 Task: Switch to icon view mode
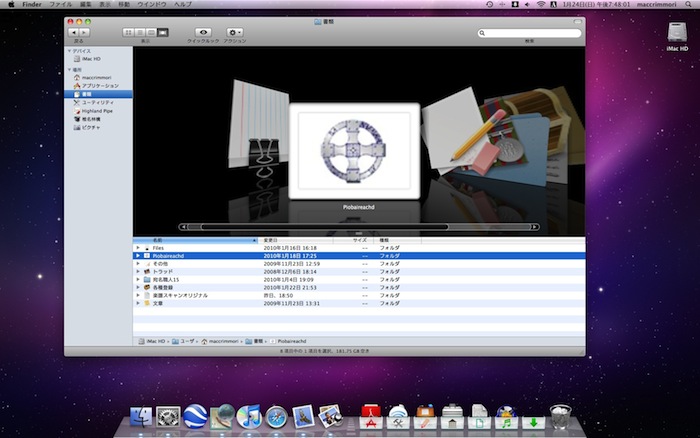tap(128, 33)
